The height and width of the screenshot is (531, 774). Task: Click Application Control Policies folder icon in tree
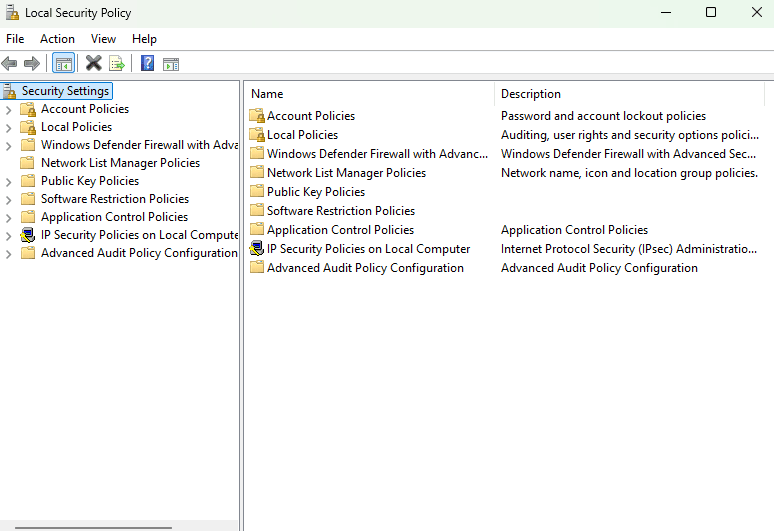click(28, 217)
